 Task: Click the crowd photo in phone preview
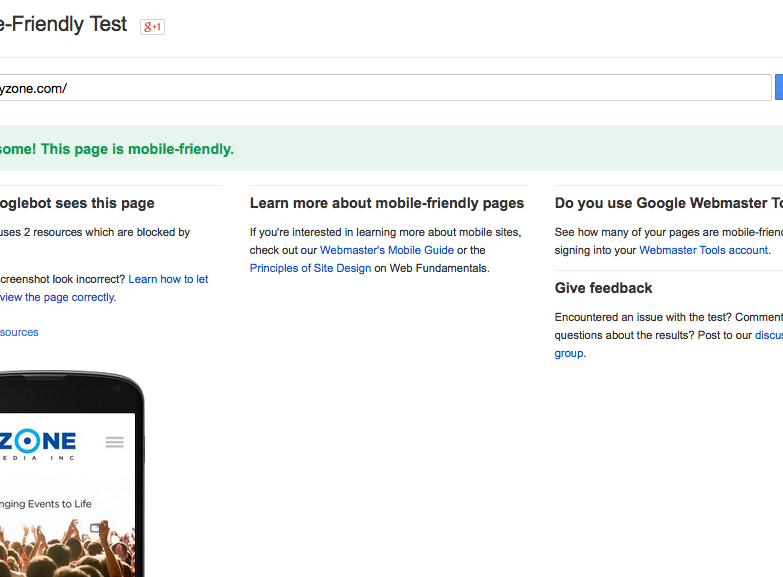pos(67,547)
